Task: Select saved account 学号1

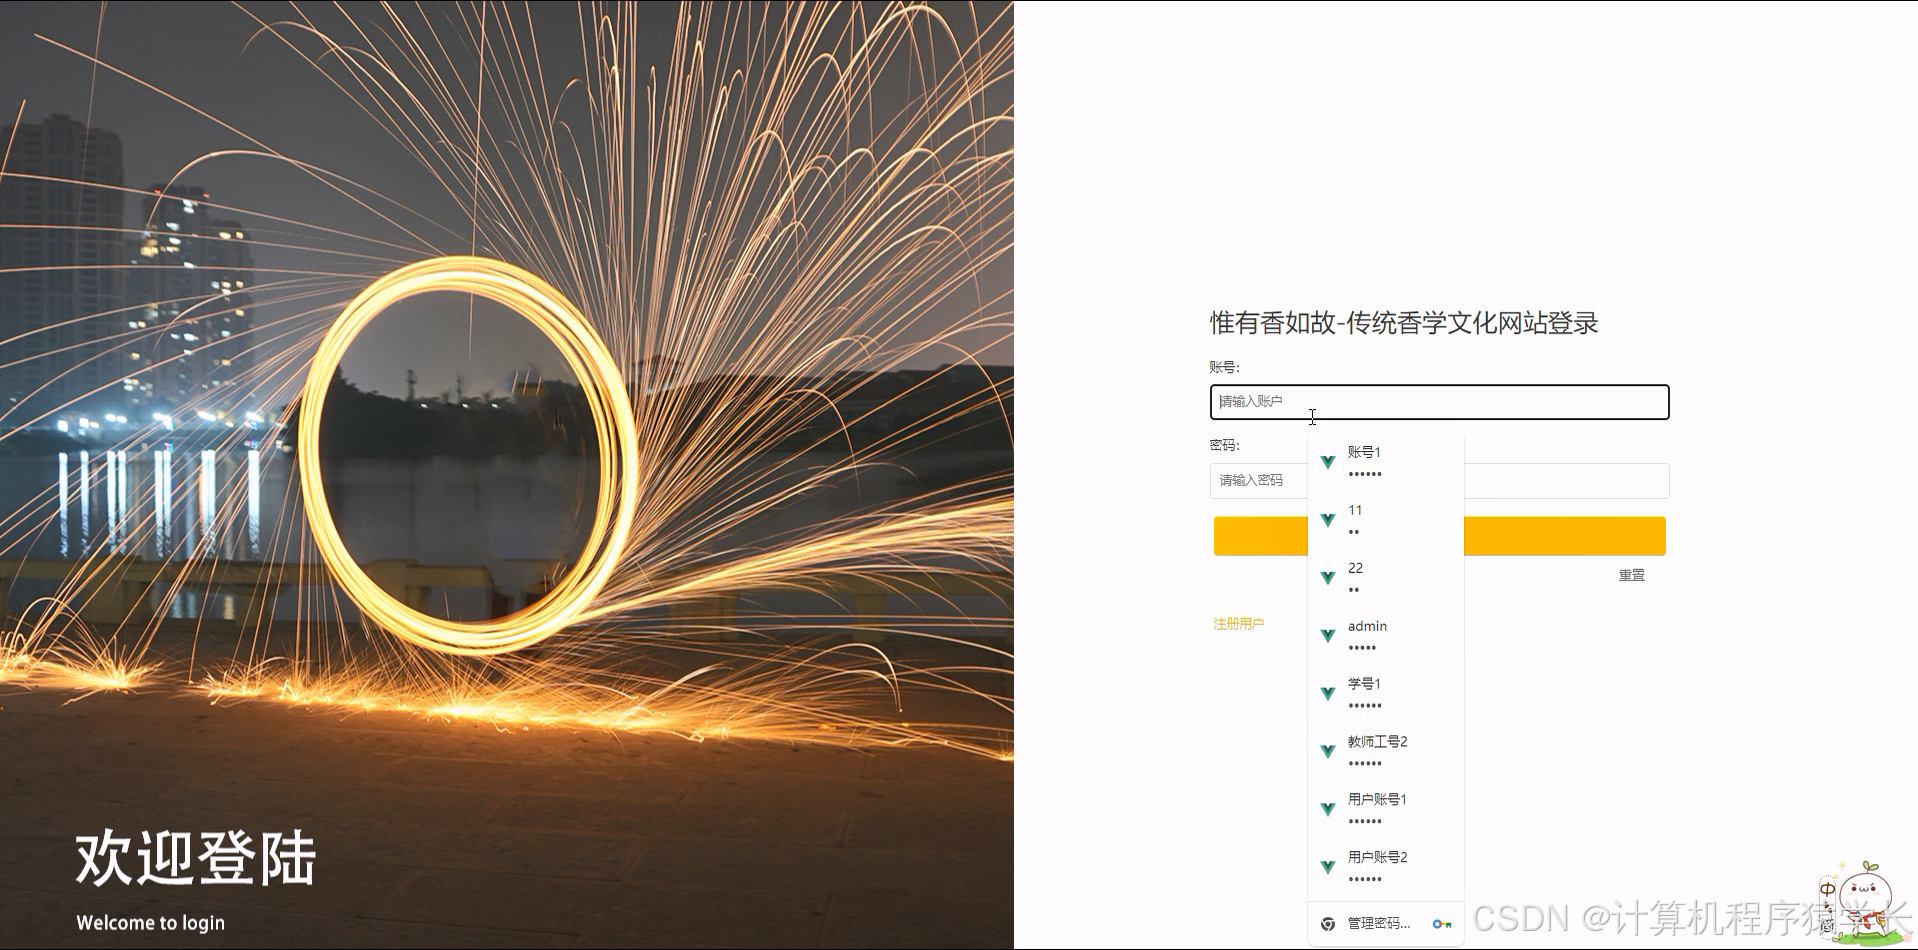Action: click(x=1385, y=693)
